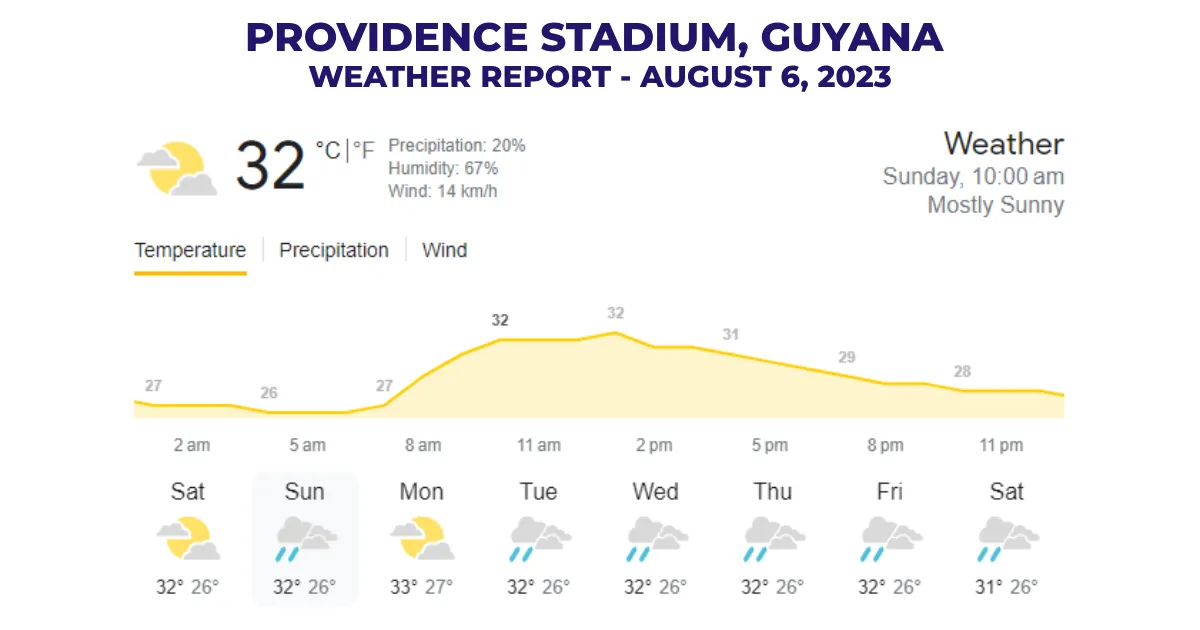Click Friday's rain cloud icon

[890, 538]
